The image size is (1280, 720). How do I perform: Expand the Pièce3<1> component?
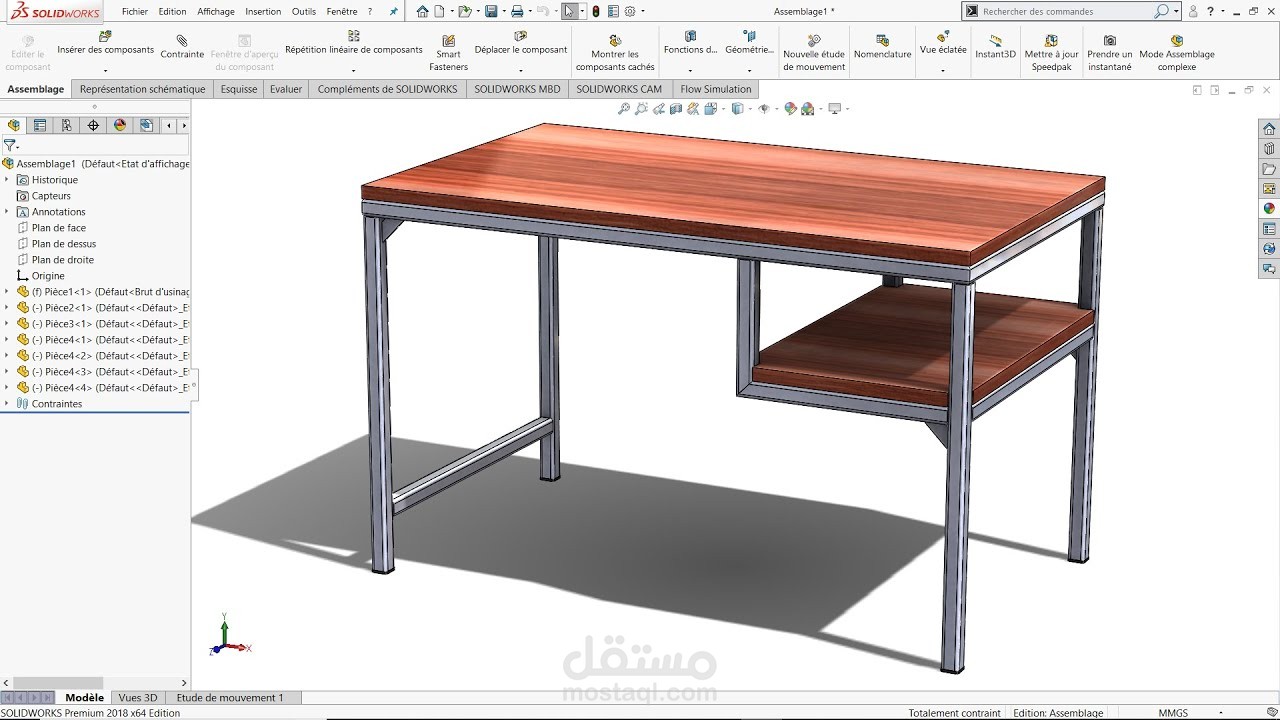click(7, 324)
